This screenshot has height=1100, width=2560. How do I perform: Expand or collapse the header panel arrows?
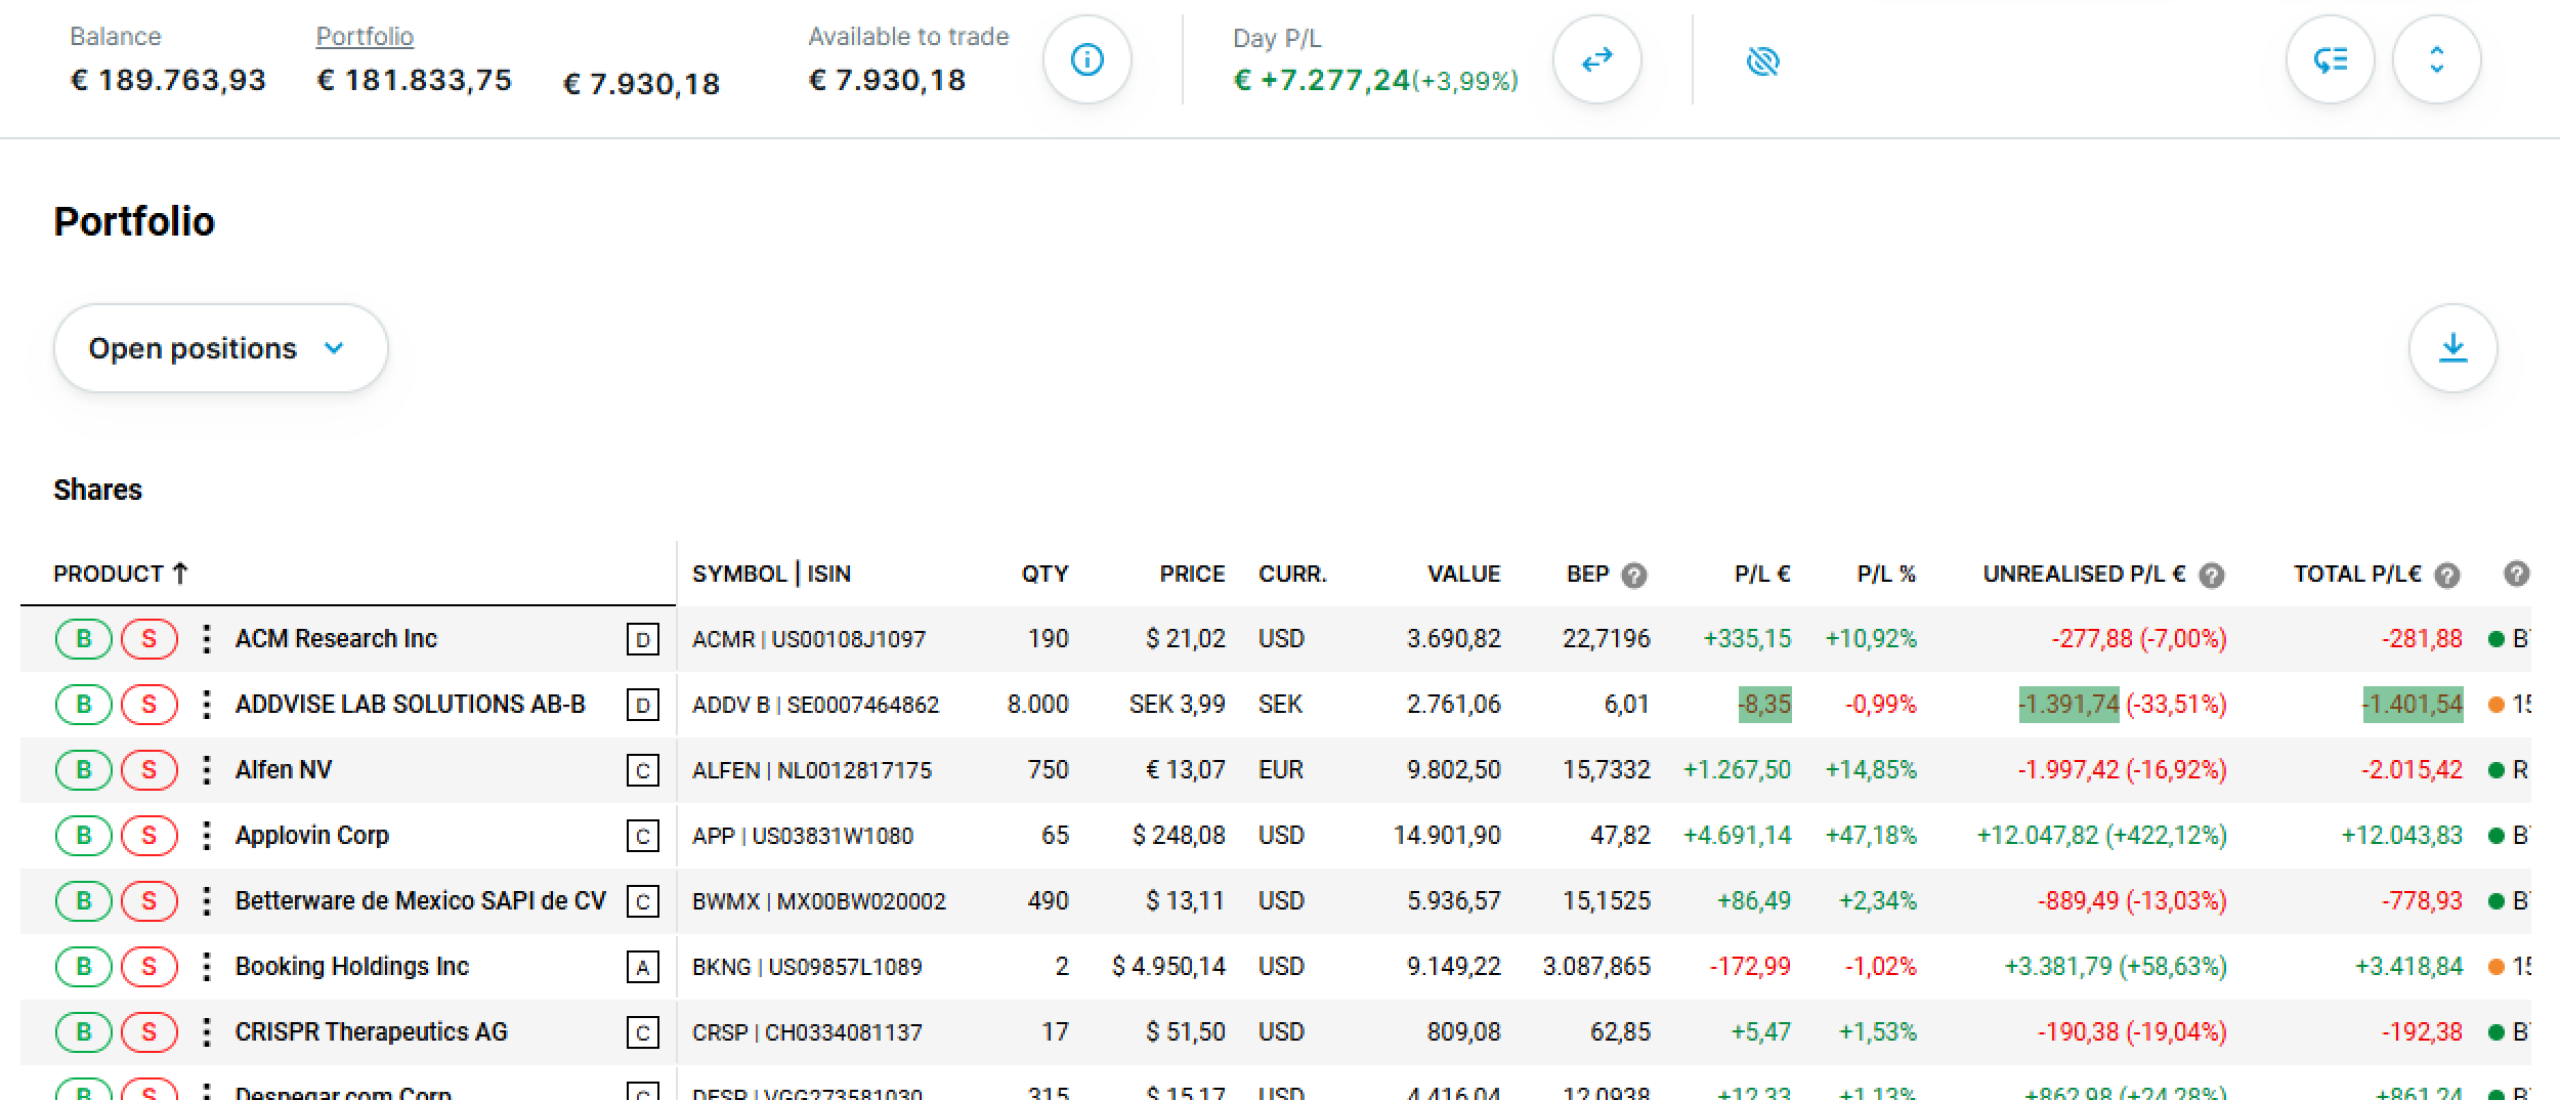pos(2436,60)
